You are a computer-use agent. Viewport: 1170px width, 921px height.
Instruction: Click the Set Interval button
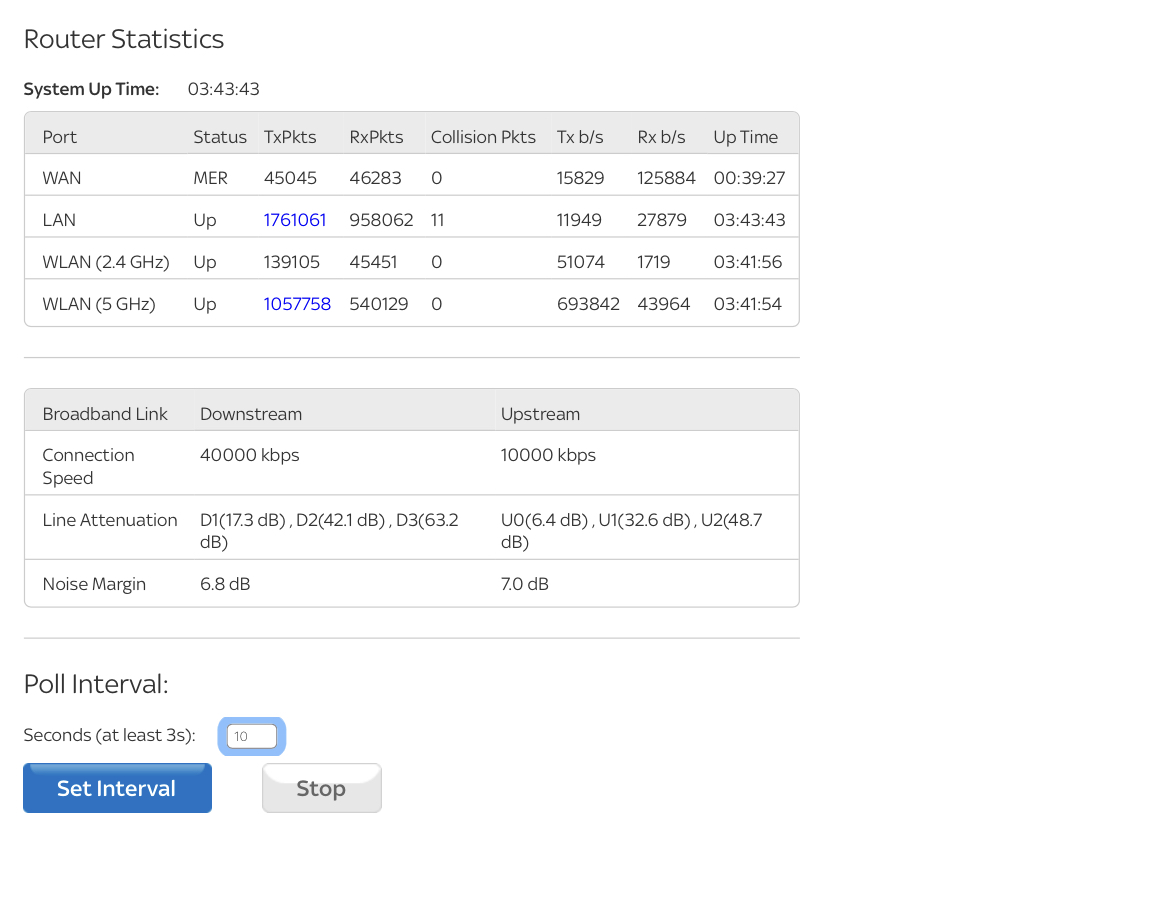pos(117,788)
